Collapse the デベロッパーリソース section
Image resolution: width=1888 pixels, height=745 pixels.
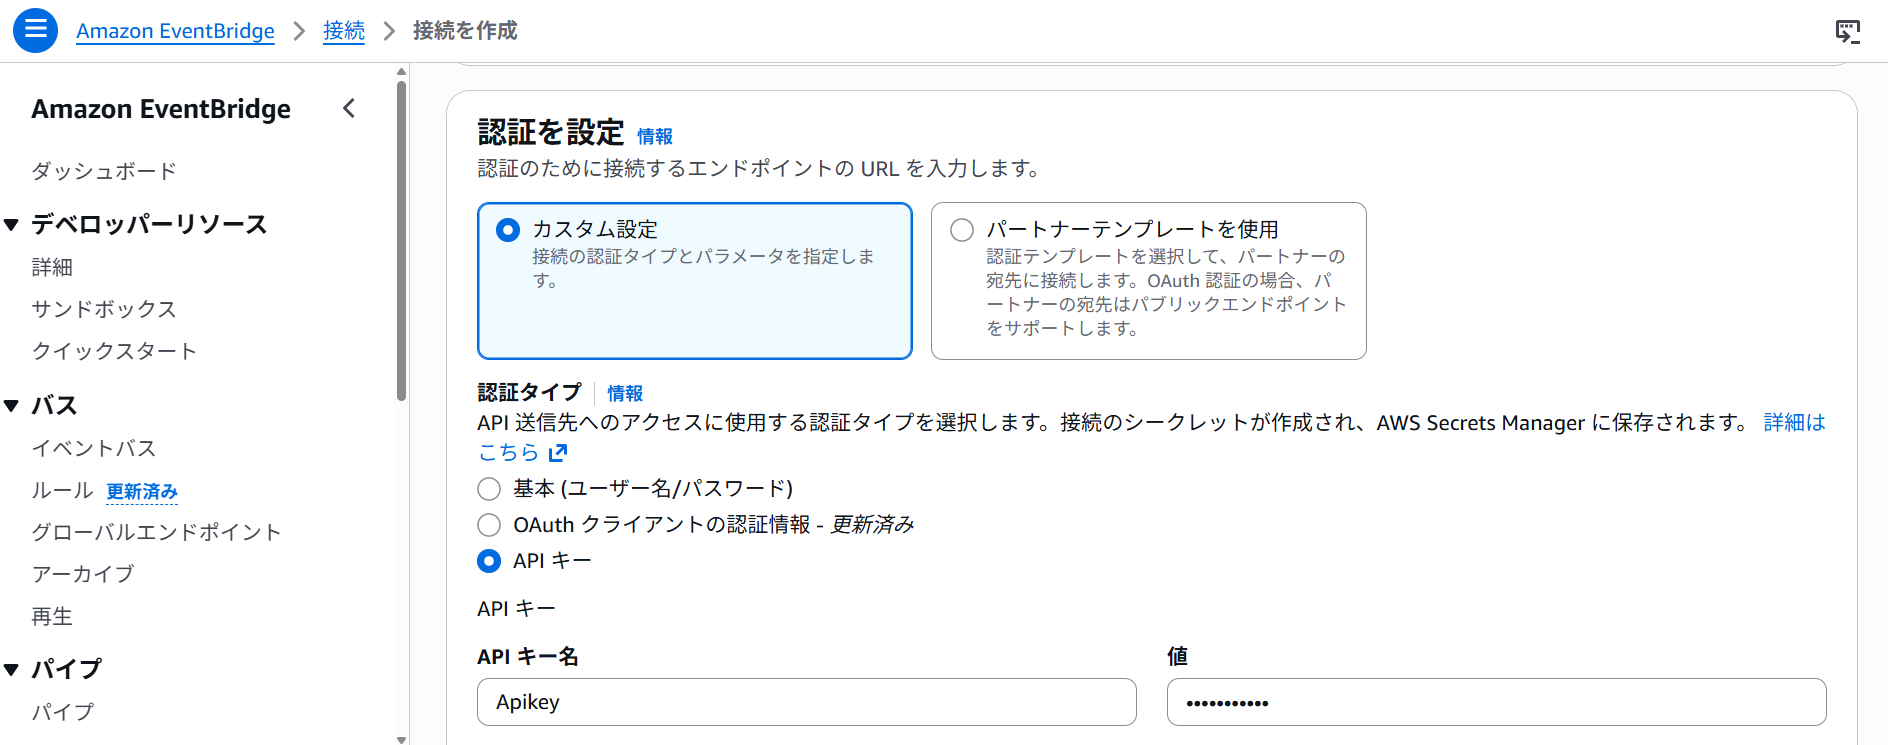click(12, 225)
